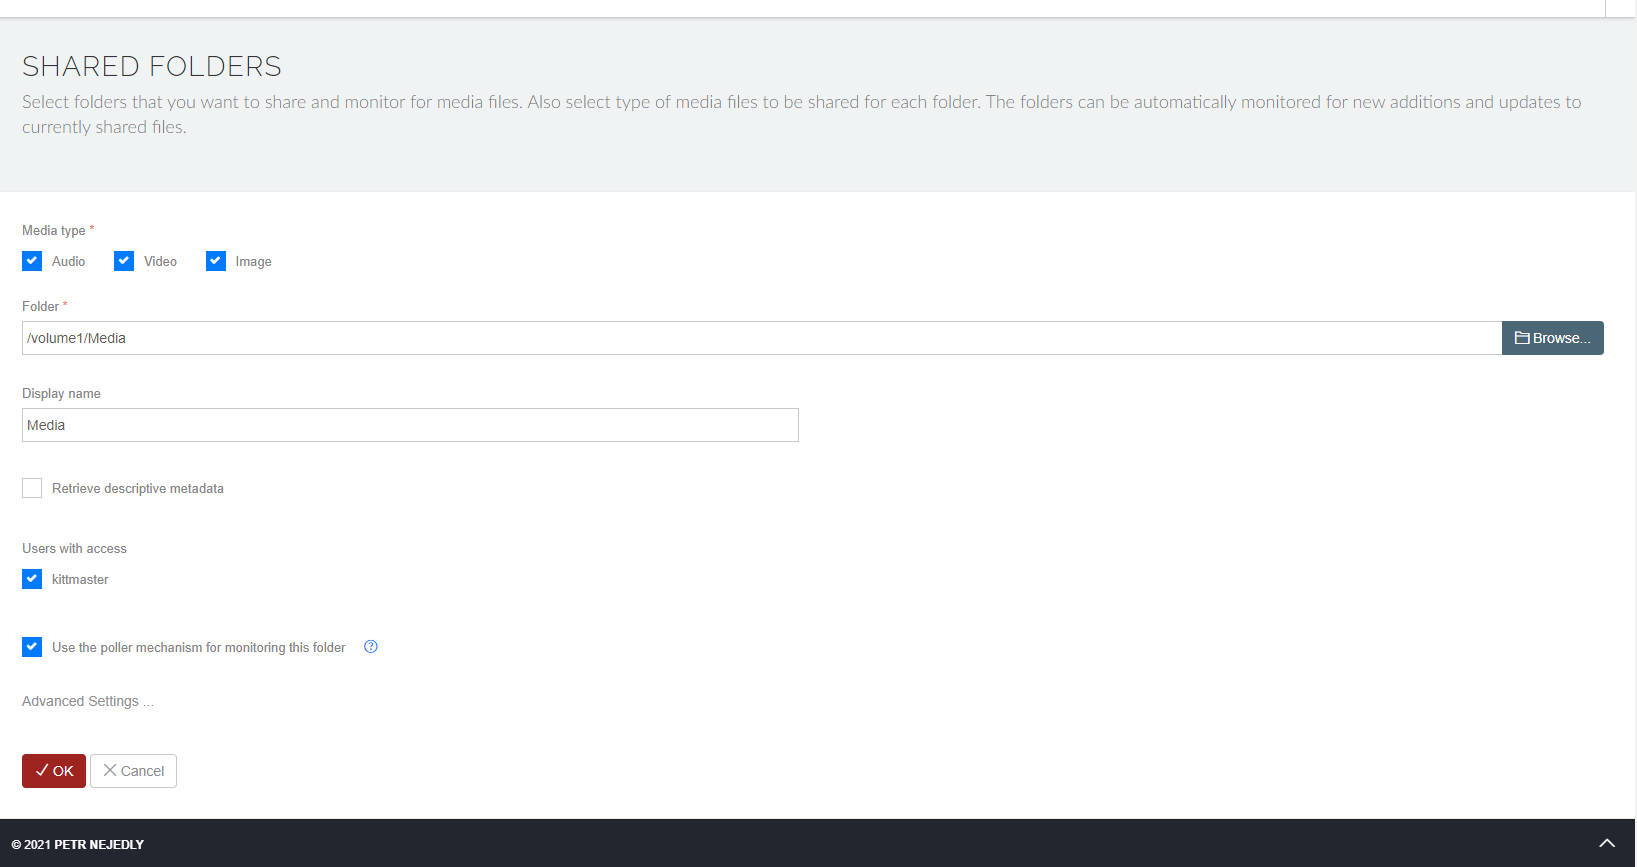Click the scroll-to-top chevron in the footer
This screenshot has height=867, width=1637.
(x=1607, y=843)
